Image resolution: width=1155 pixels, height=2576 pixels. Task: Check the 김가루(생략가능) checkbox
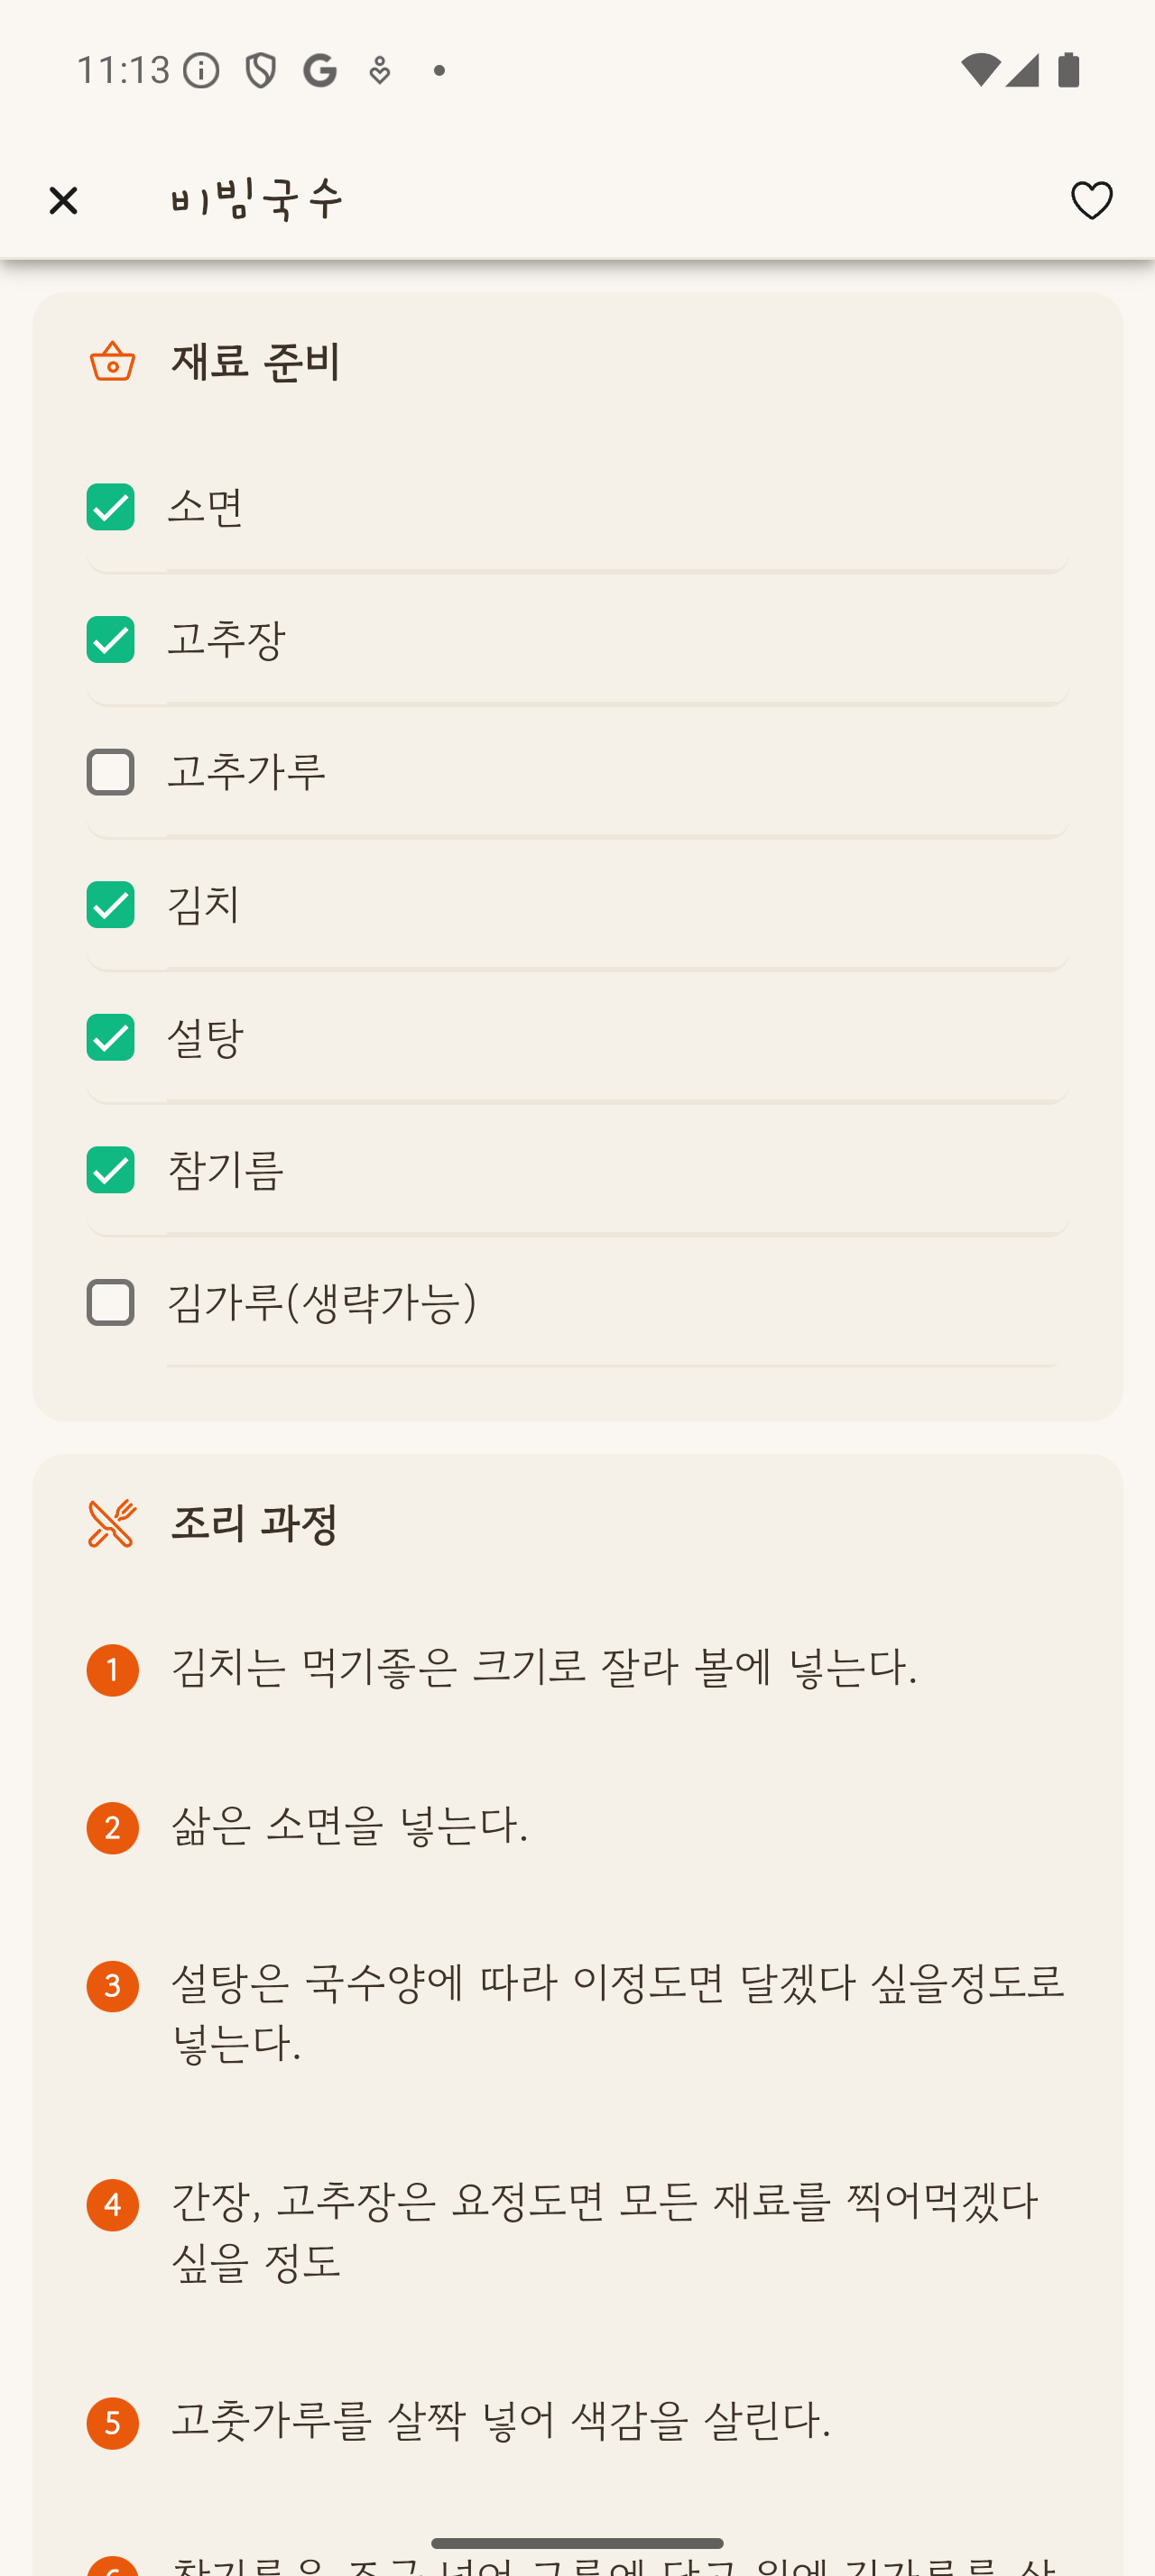(x=110, y=1302)
